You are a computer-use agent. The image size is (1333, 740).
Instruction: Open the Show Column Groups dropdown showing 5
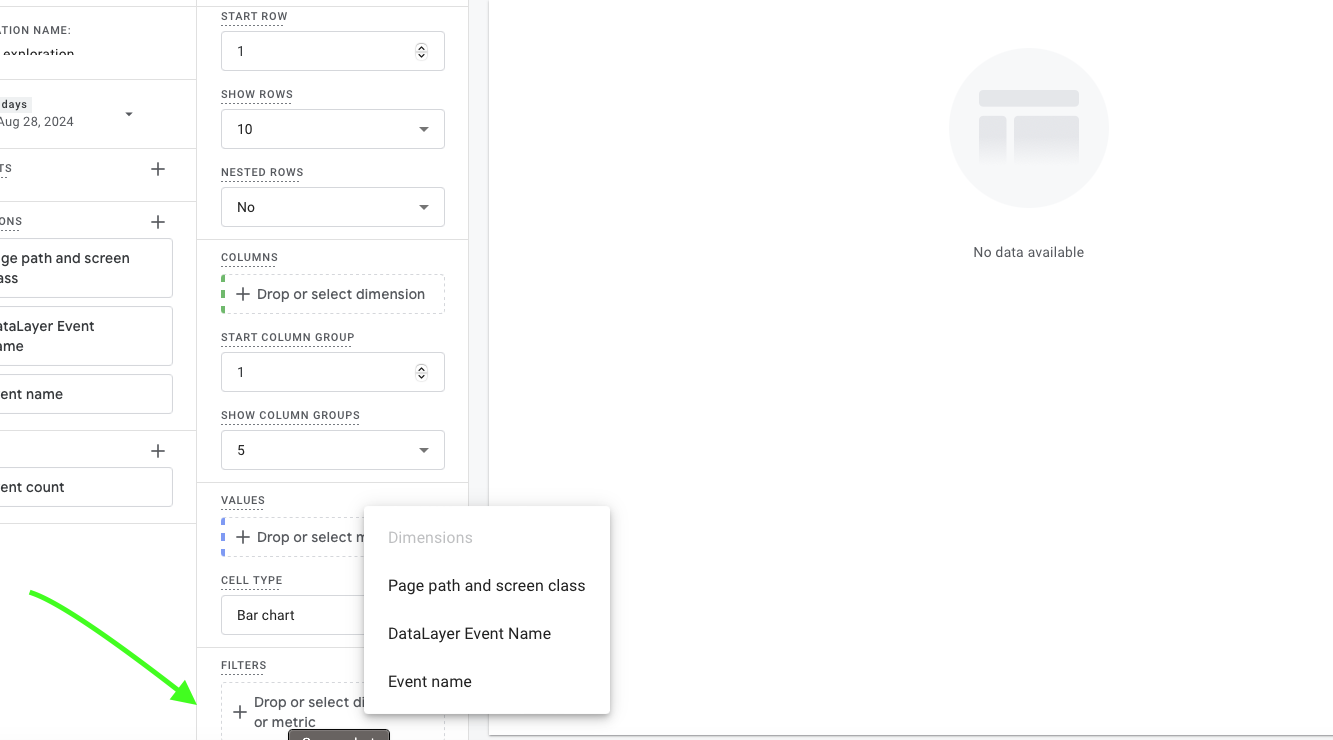pyautogui.click(x=332, y=450)
